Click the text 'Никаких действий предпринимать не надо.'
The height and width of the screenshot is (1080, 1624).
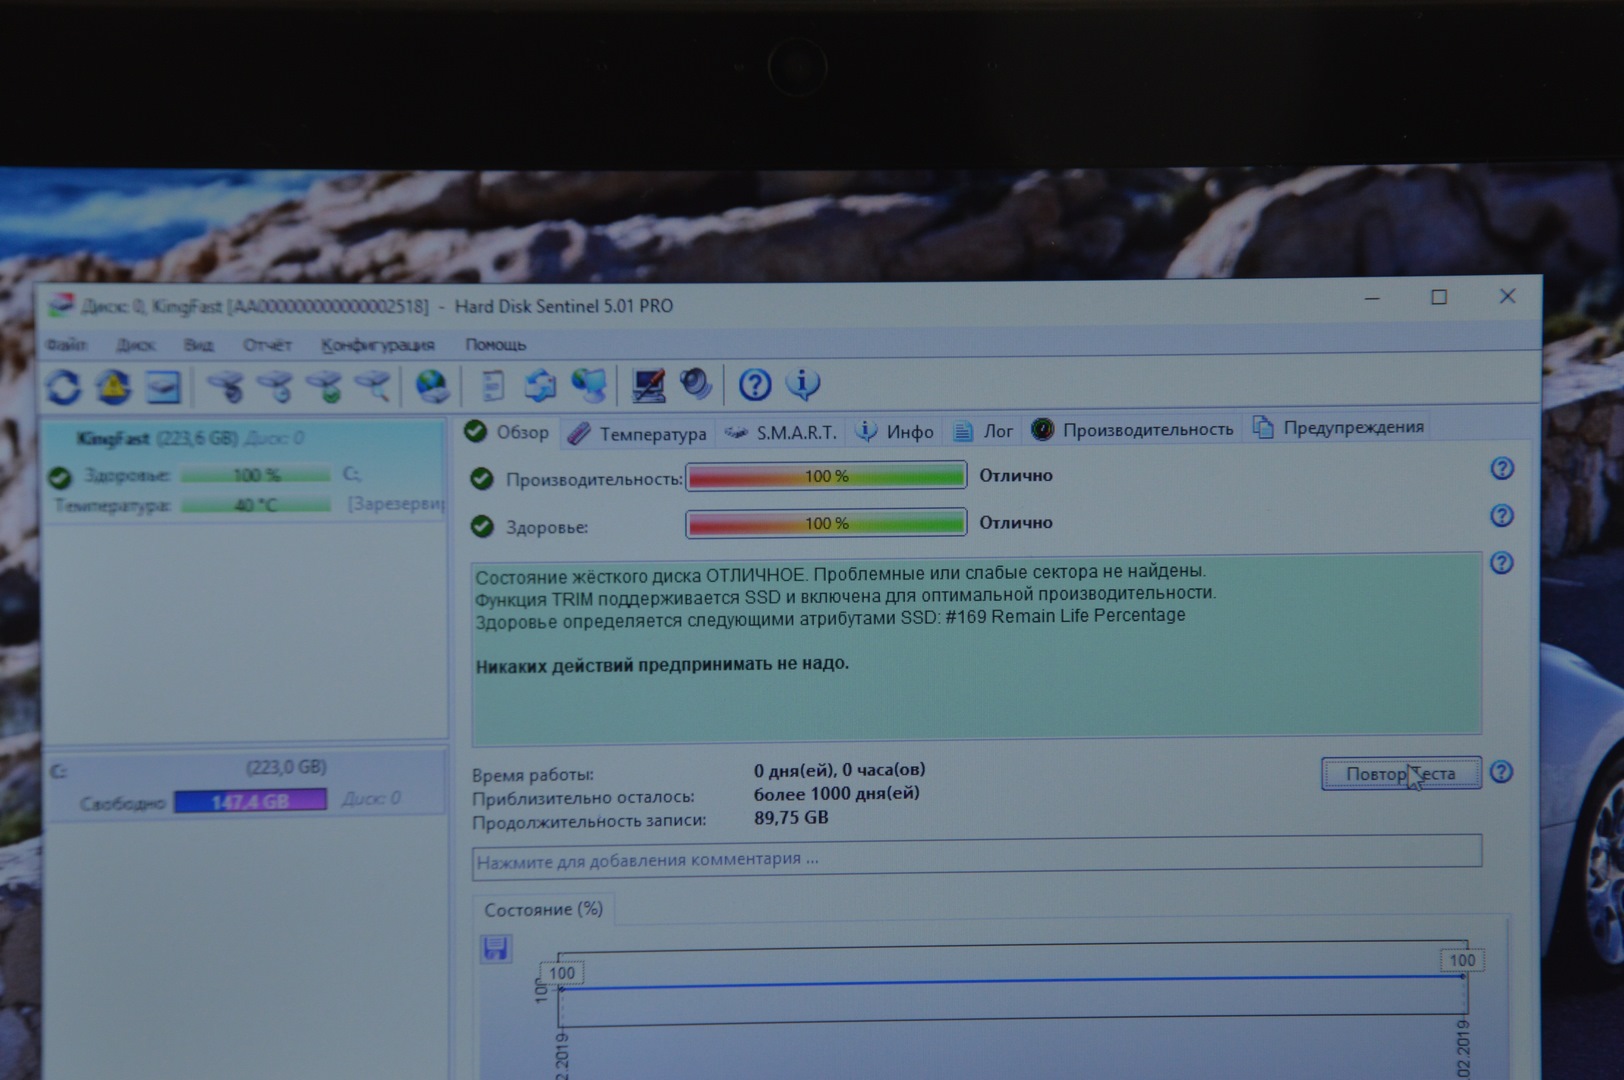coord(662,665)
